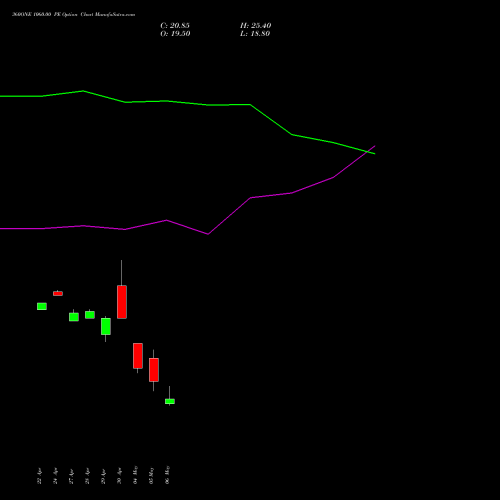
Task: Click the '06 May' date axis label
Action: pos(167,475)
